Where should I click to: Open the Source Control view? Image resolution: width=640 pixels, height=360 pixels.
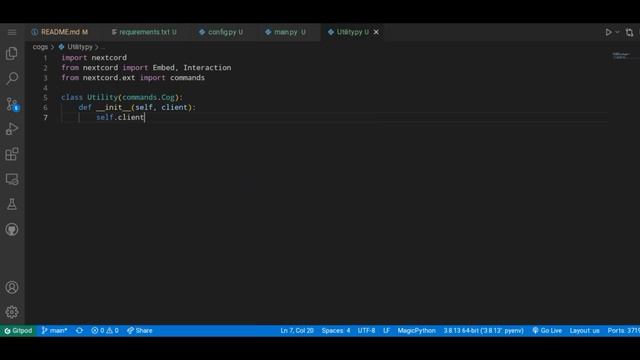(12, 104)
